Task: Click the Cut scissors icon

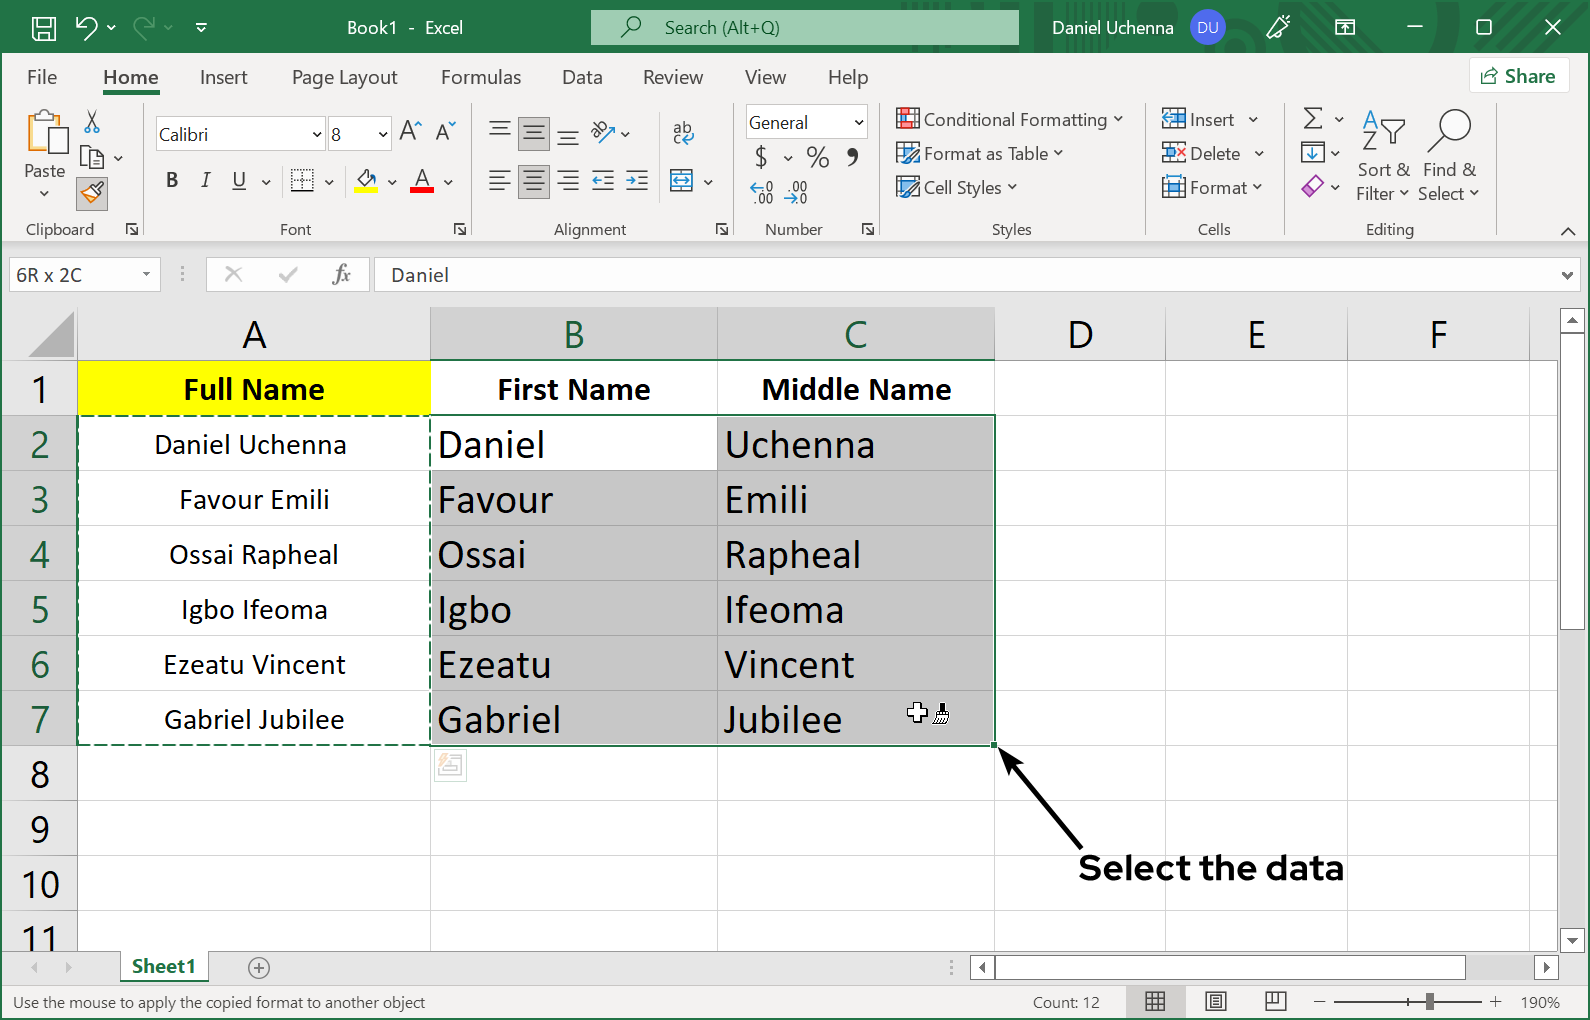Action: [92, 122]
